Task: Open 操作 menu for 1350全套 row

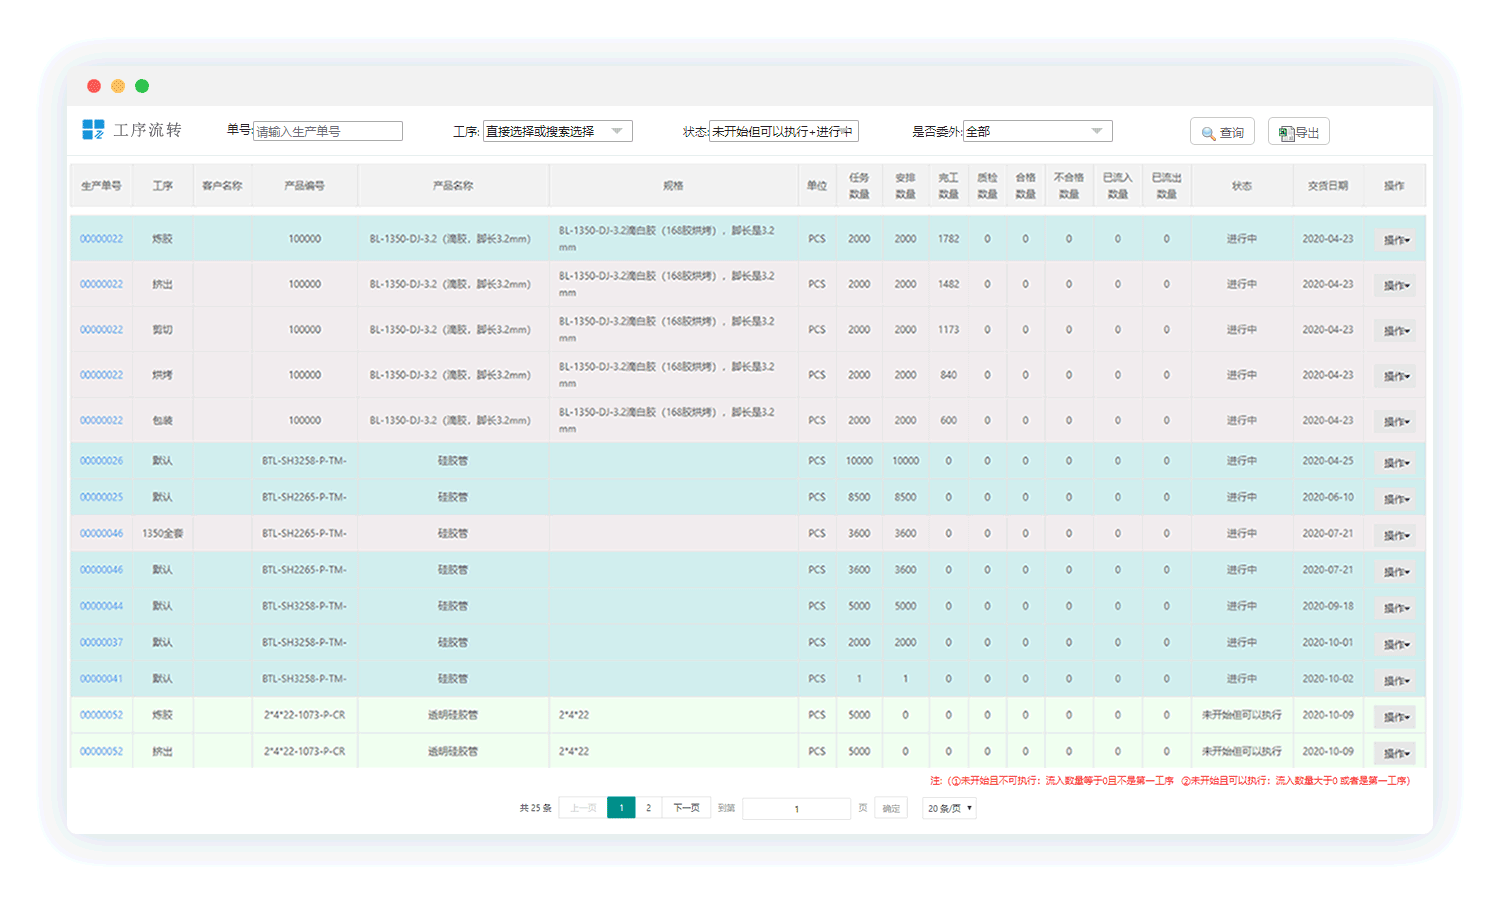Action: pos(1396,535)
